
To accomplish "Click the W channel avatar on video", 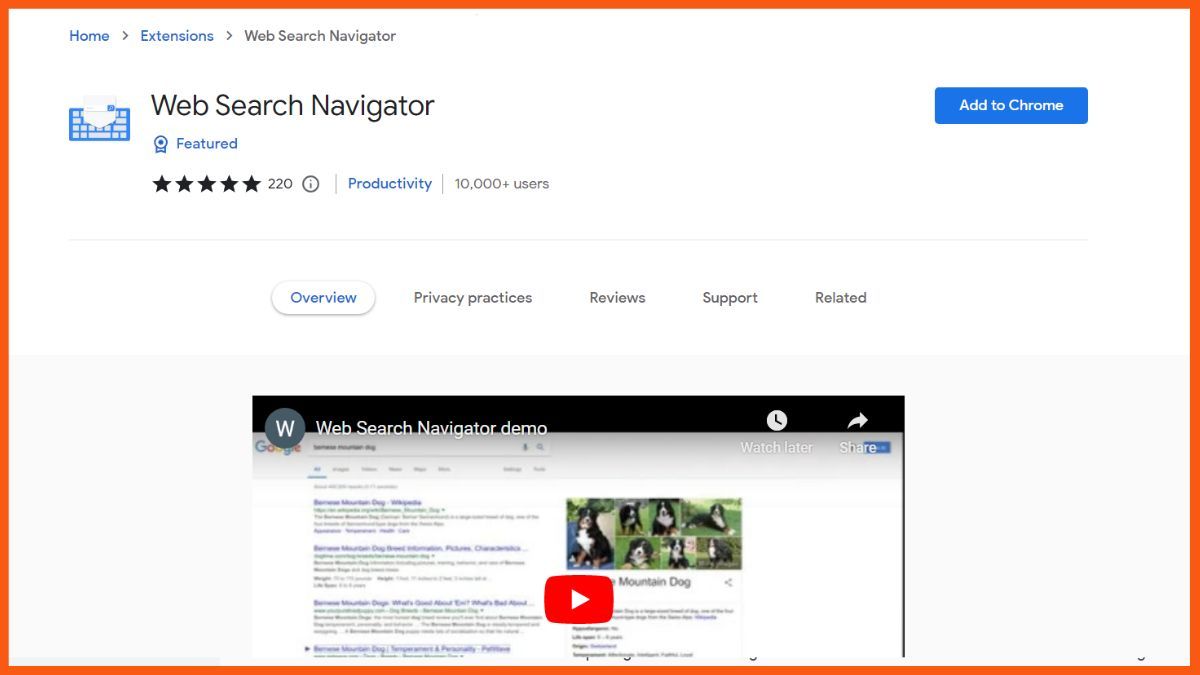I will coord(285,429).
